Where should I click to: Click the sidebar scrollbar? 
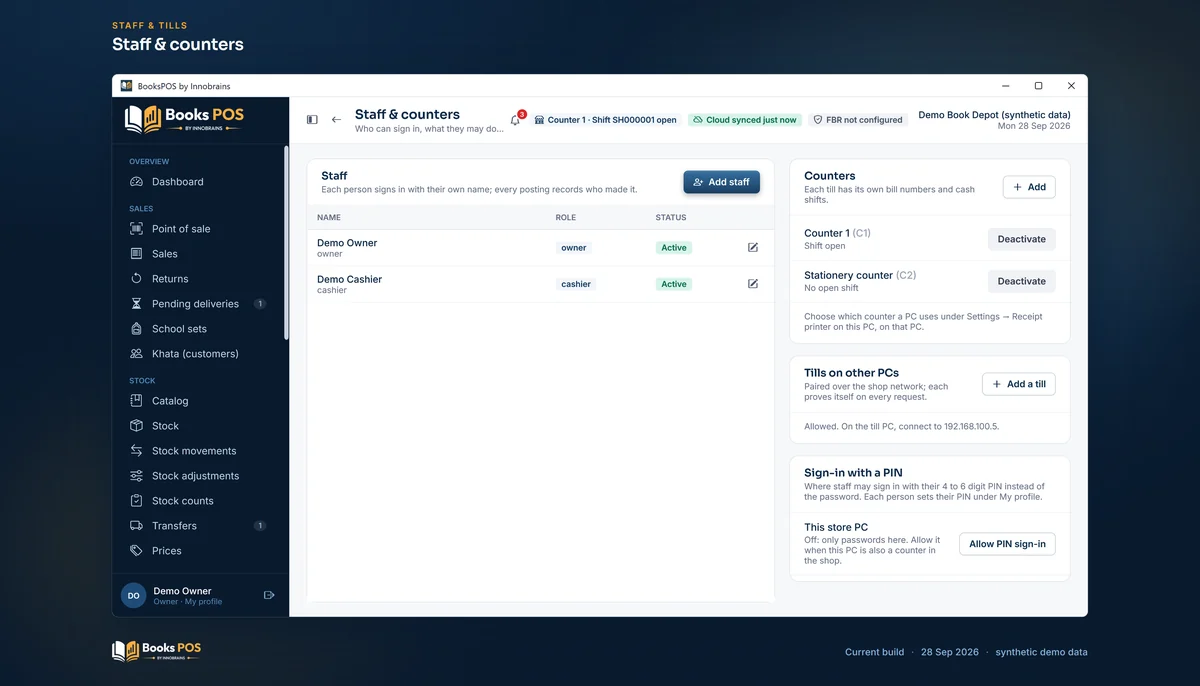click(286, 244)
